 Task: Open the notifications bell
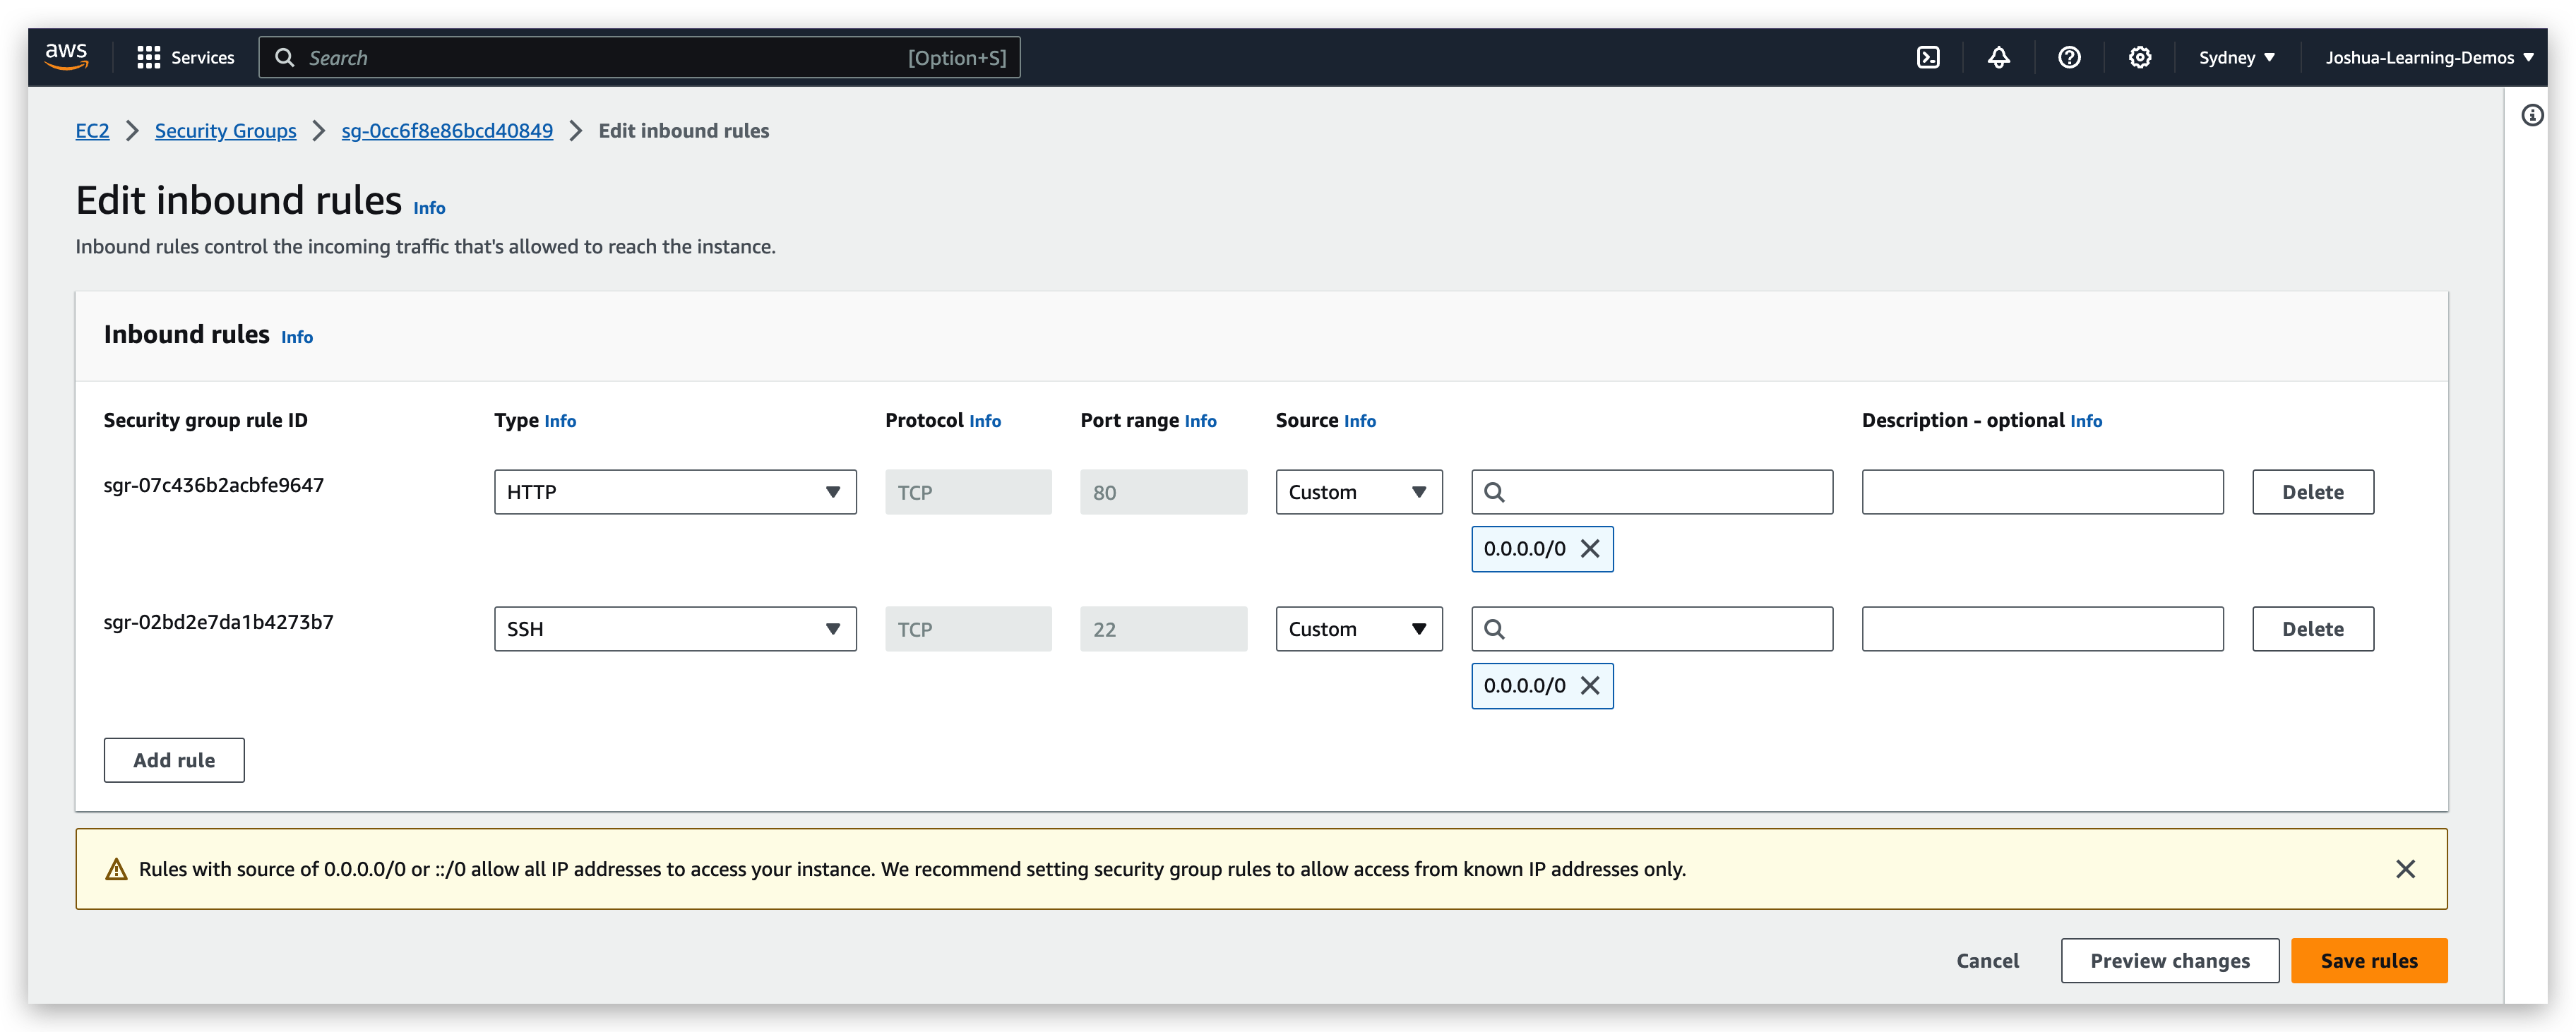click(1998, 57)
